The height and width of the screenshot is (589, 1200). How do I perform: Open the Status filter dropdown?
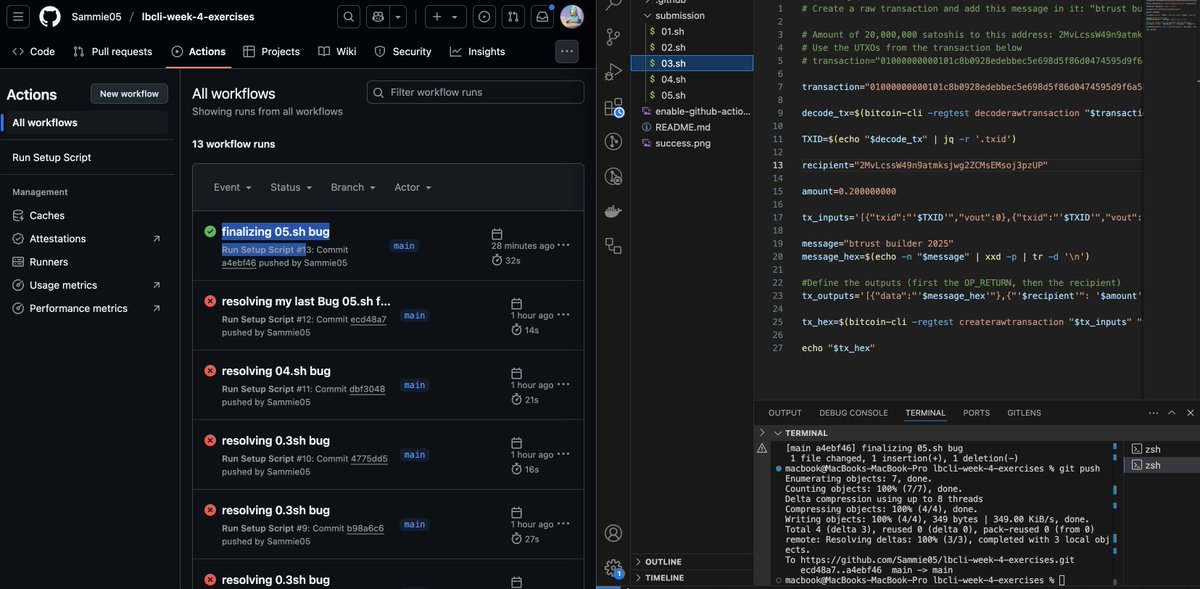pos(290,187)
